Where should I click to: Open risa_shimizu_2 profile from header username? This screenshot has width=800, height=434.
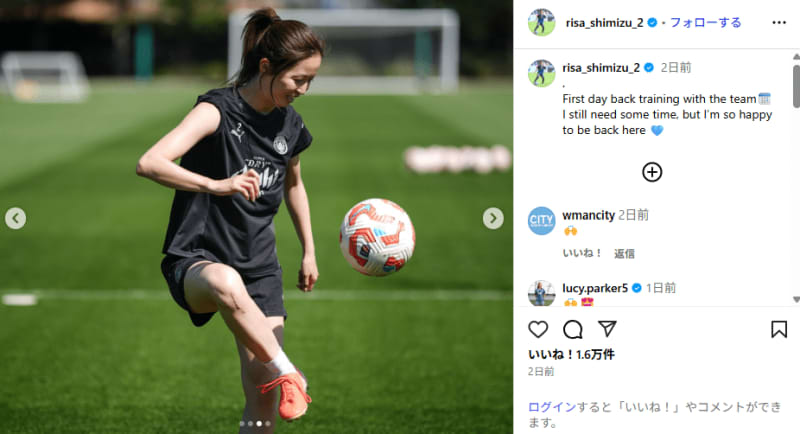(604, 23)
